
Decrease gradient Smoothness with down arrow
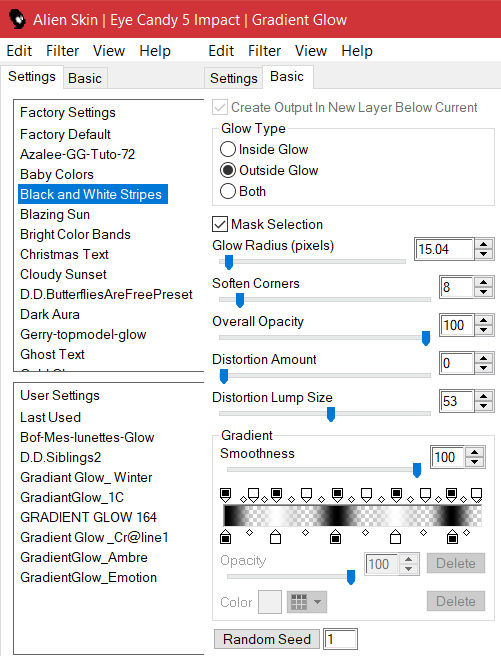tap(474, 461)
